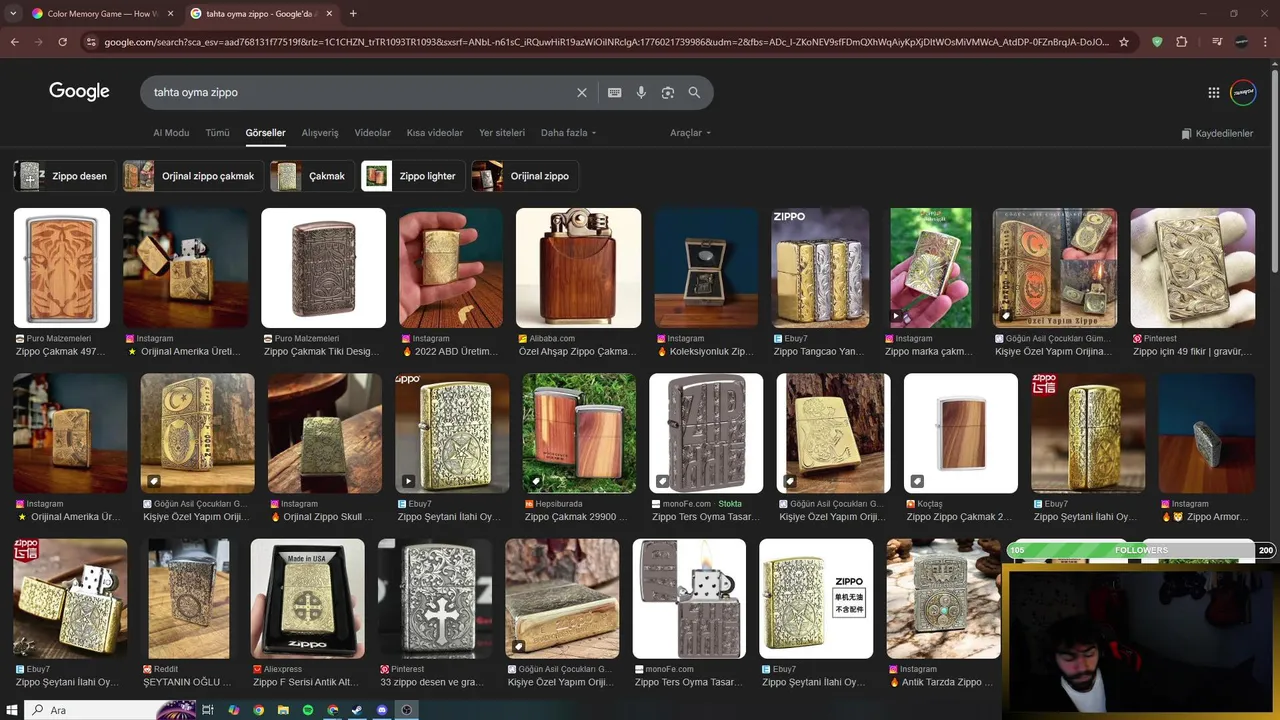Filter by the Çakmak chip
This screenshot has height=720, width=1280.
pyautogui.click(x=312, y=176)
